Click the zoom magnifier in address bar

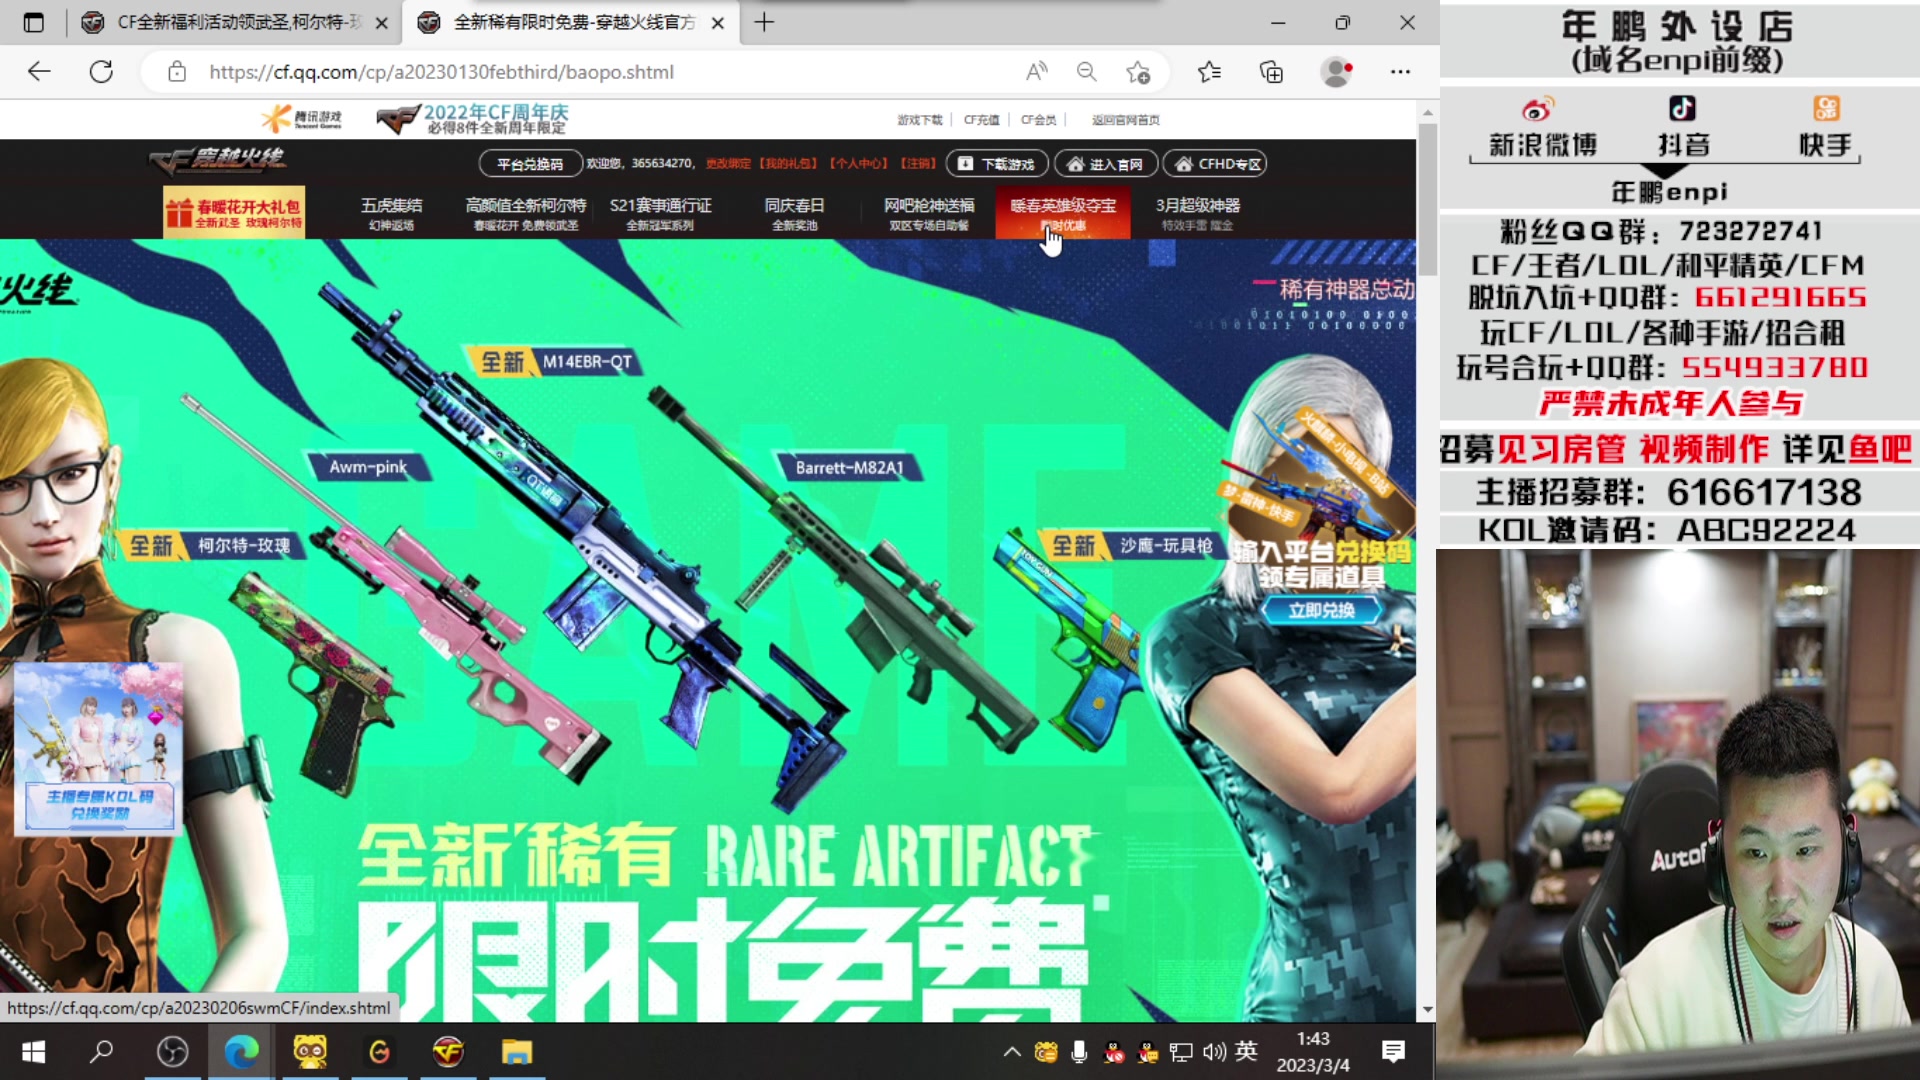click(1087, 72)
